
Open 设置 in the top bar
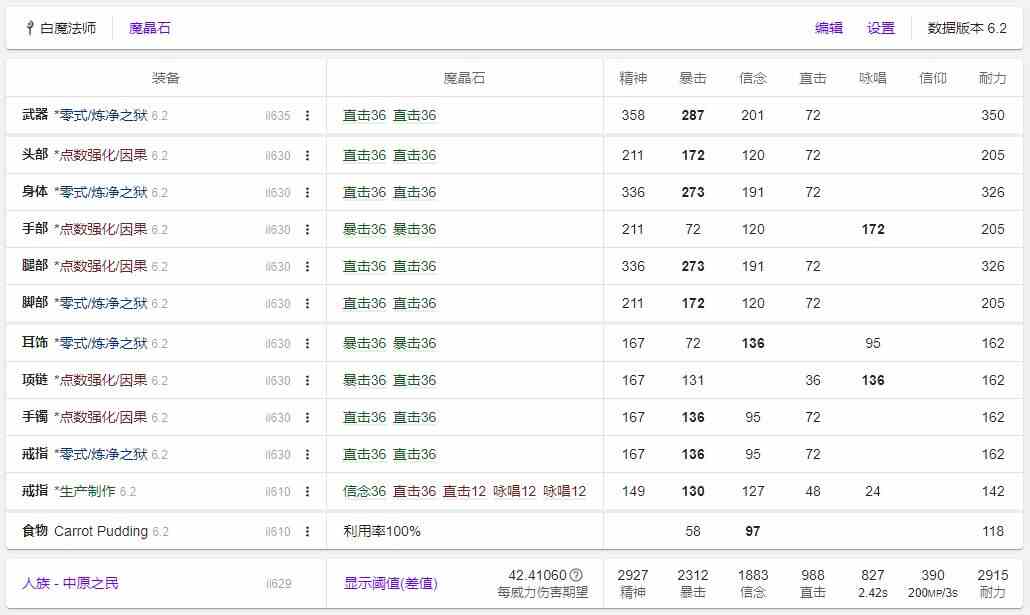(x=881, y=28)
